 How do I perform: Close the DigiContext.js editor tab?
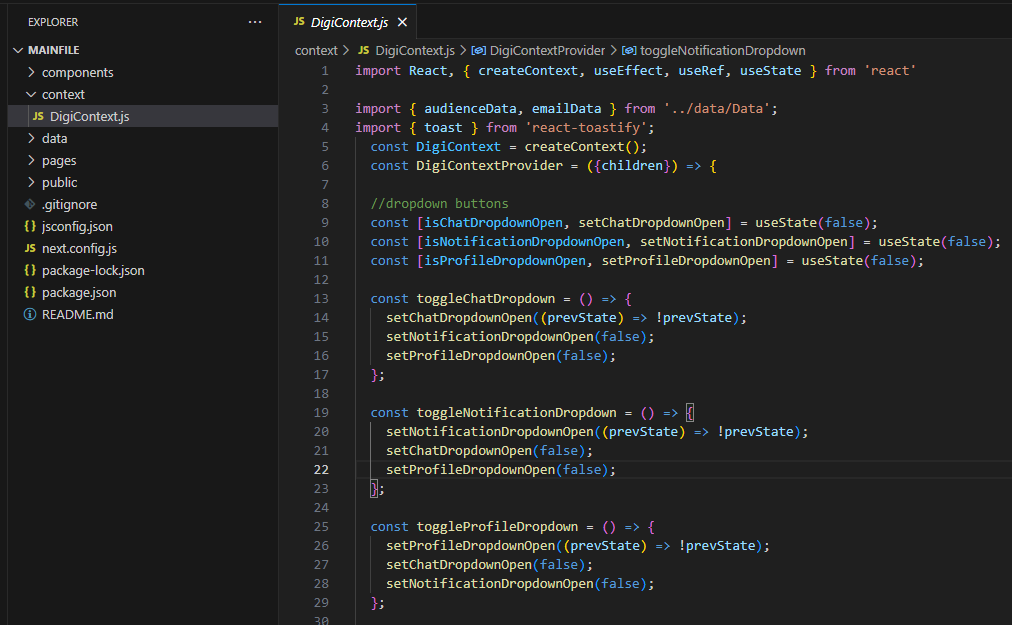tap(402, 22)
